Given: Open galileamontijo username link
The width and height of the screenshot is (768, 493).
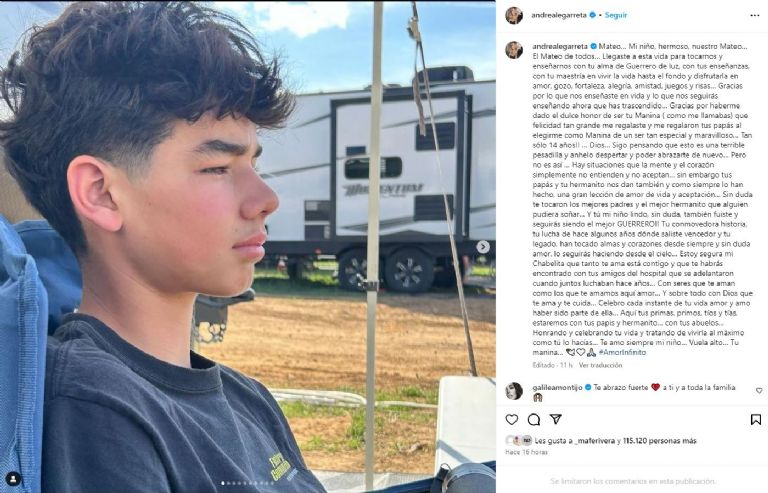Looking at the screenshot, I should pos(557,387).
